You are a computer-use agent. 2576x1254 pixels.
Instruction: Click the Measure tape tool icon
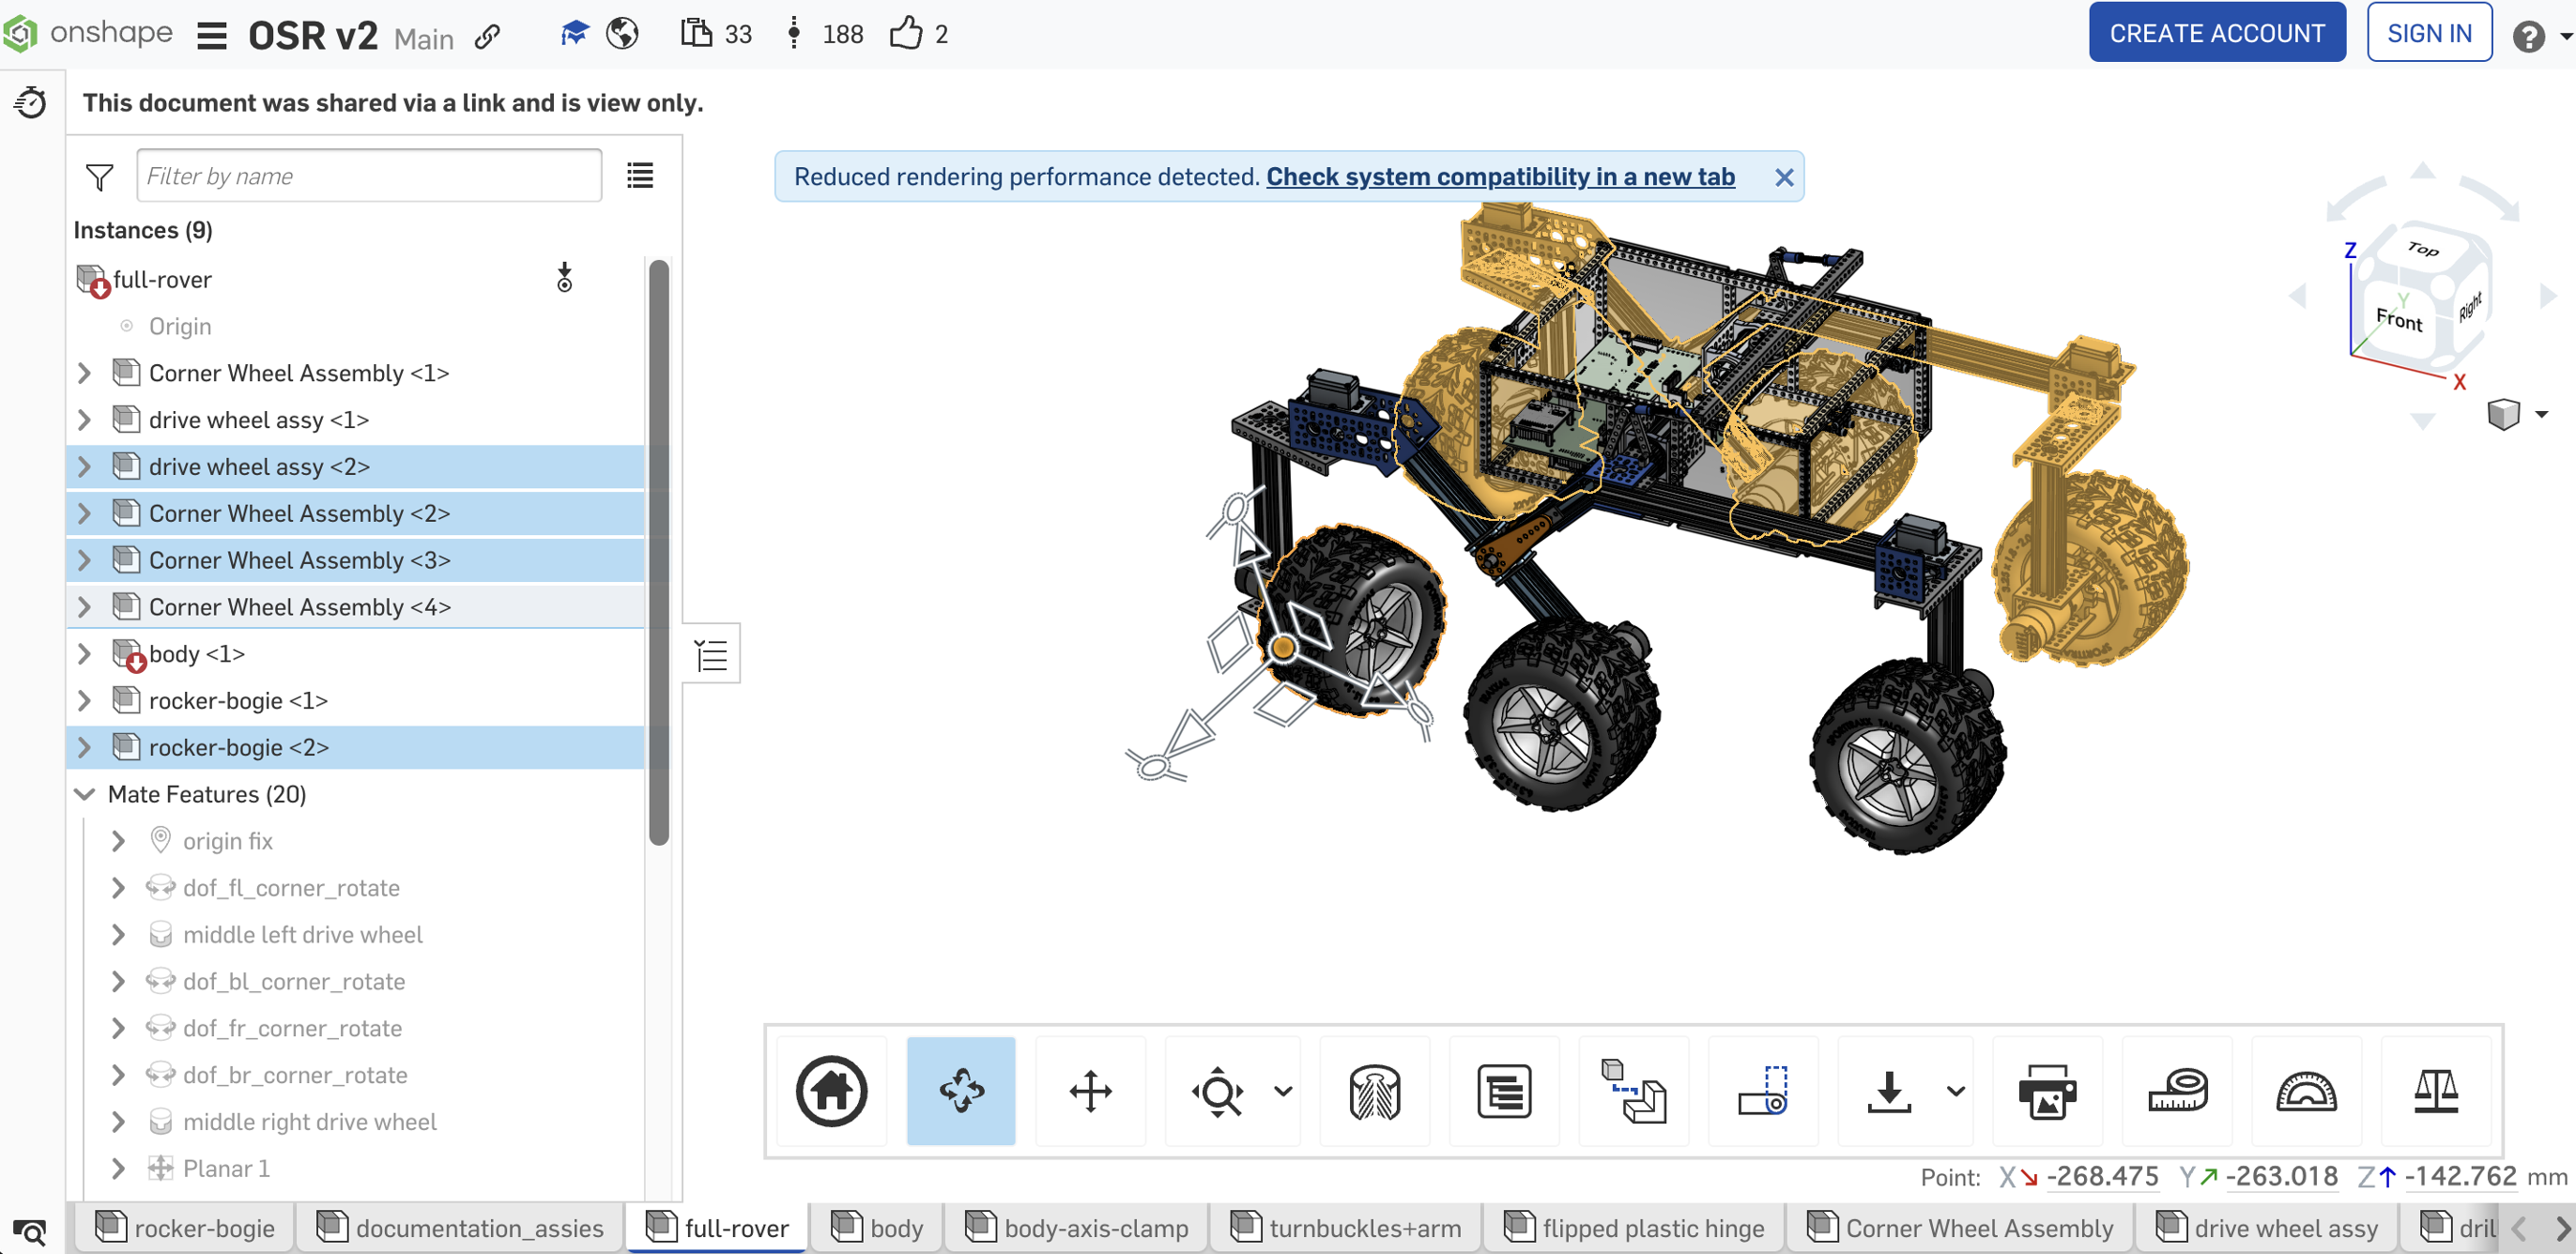click(2177, 1091)
